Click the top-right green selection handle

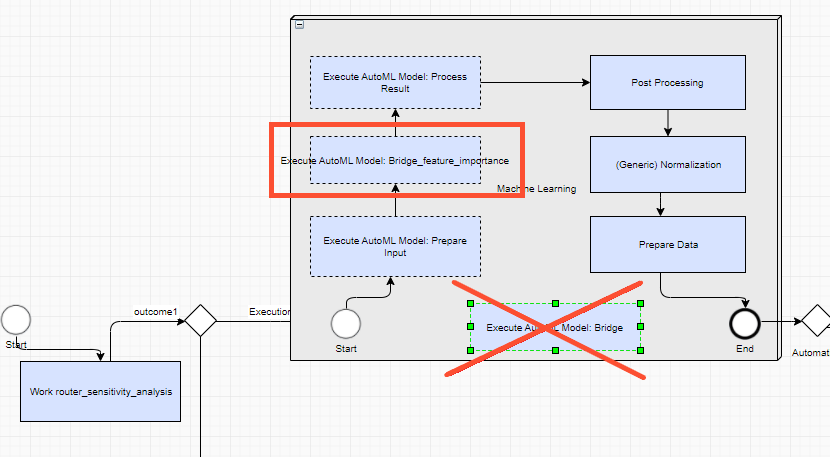click(x=640, y=303)
